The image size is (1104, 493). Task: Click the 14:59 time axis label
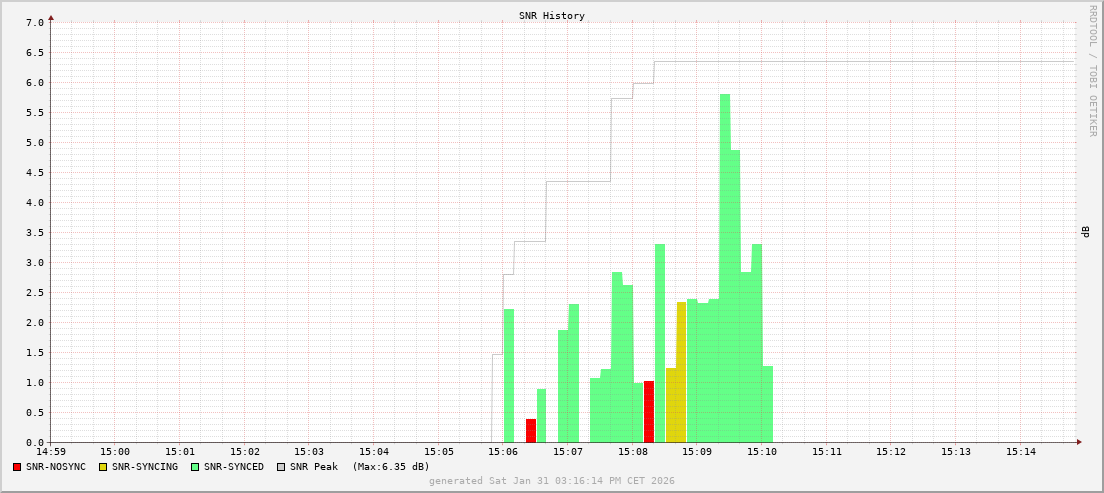click(51, 452)
